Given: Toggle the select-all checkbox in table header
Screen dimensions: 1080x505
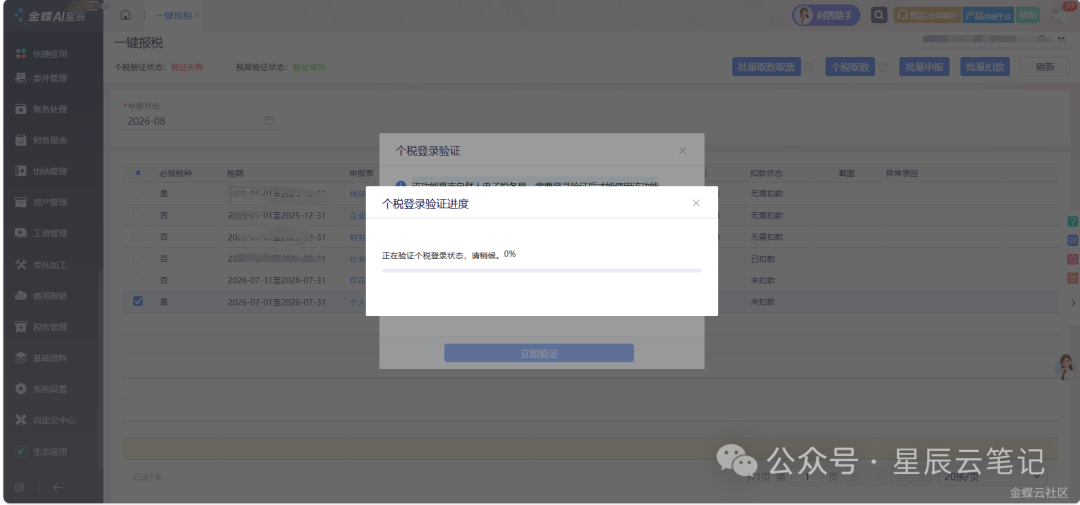Looking at the screenshot, I should pyautogui.click(x=138, y=173).
